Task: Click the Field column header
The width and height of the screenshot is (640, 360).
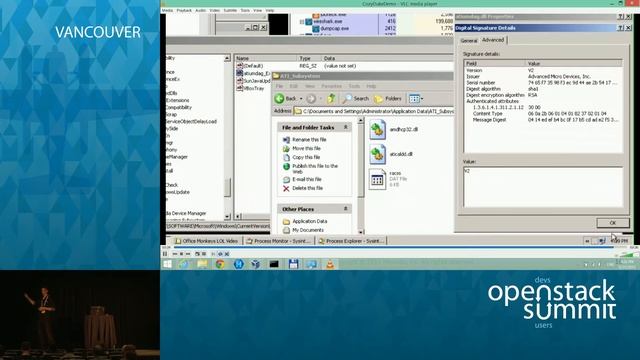Action: coord(495,63)
